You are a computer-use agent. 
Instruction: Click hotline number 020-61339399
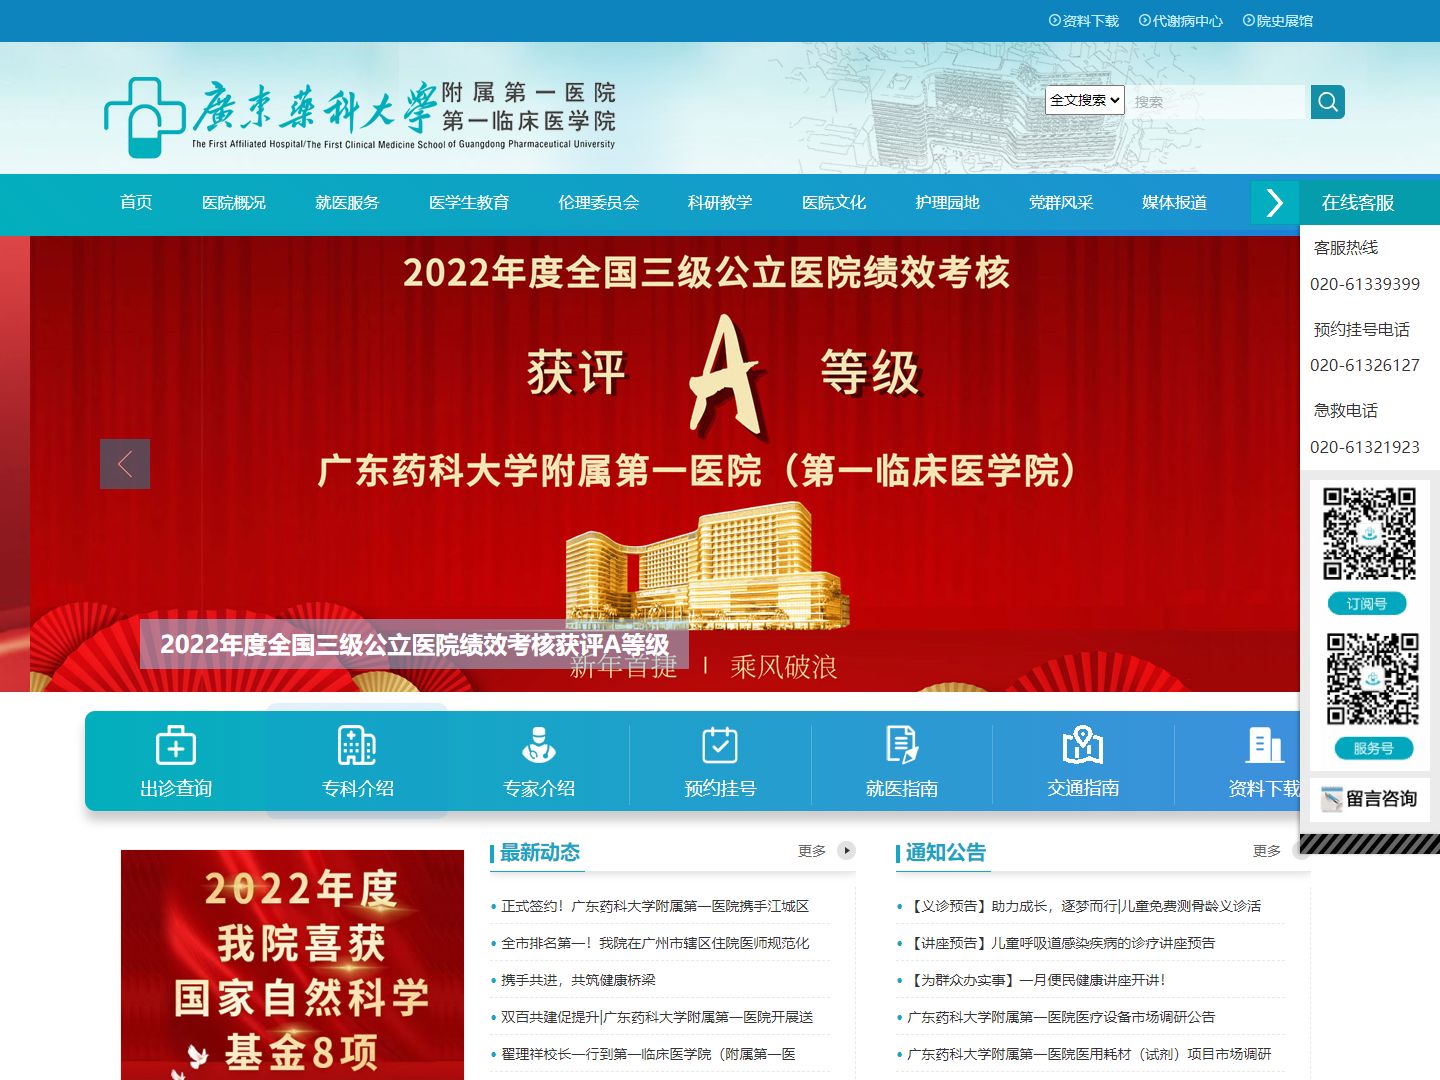click(x=1365, y=284)
